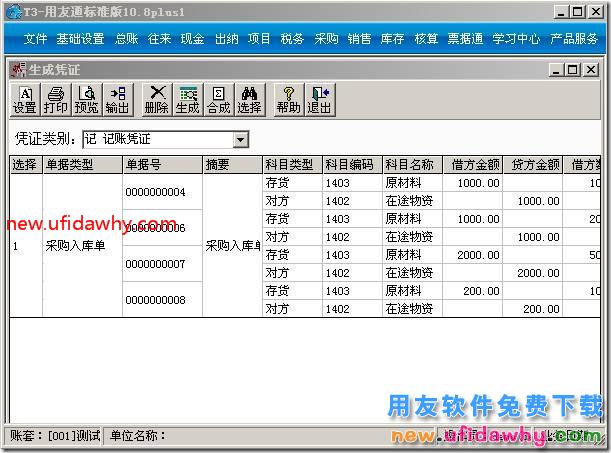Image resolution: width=611 pixels, height=453 pixels.
Task: Open the 税务 menu
Action: click(x=292, y=39)
